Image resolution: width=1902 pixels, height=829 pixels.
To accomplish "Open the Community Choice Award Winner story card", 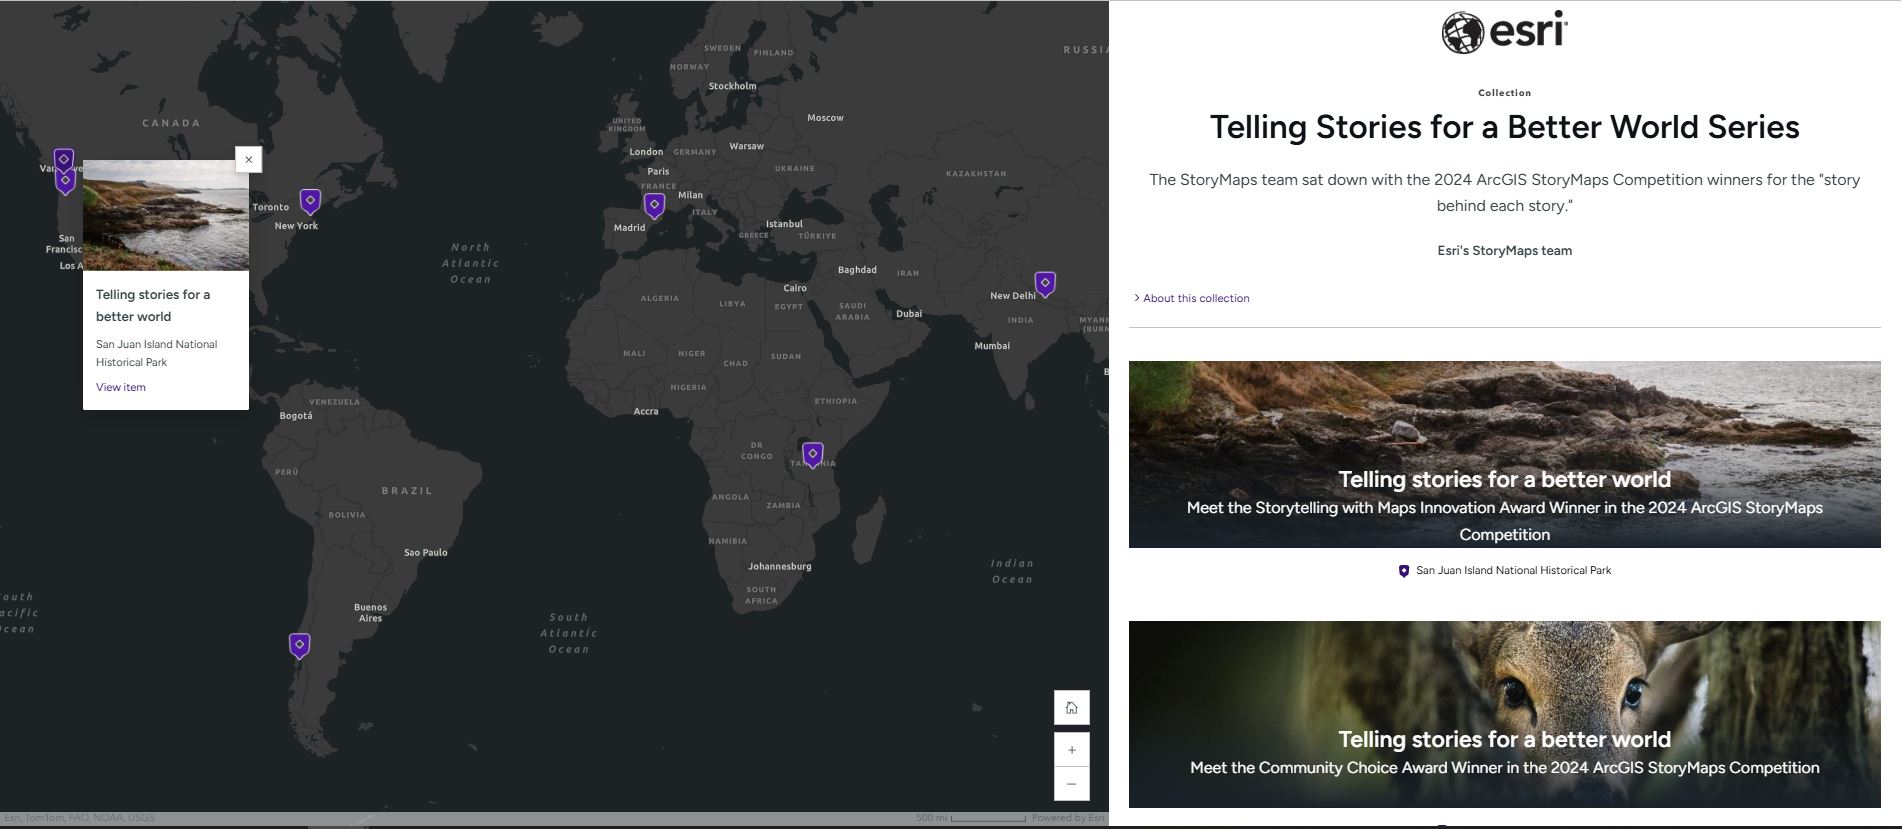I will (x=1504, y=714).
